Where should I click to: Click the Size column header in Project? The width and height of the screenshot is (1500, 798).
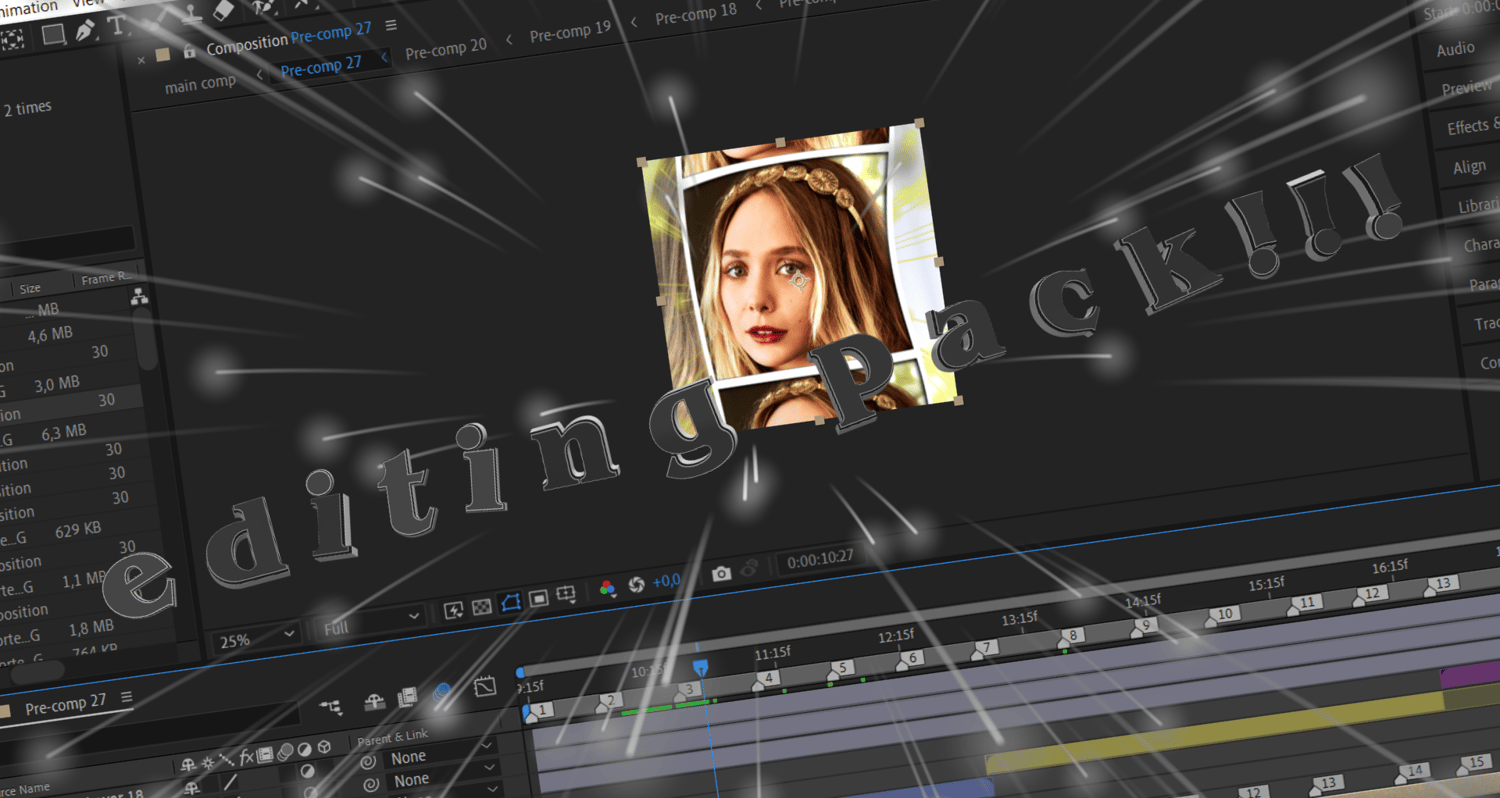click(x=30, y=288)
